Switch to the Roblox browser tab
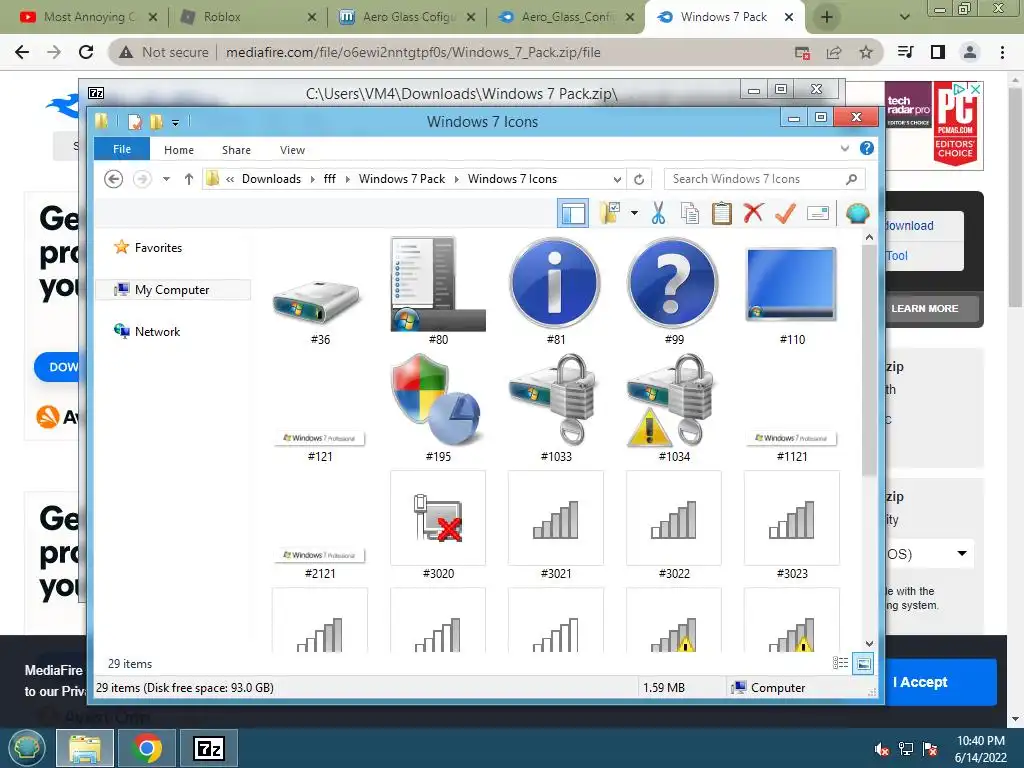Screen dimensions: 1024x768 [x=248, y=17]
